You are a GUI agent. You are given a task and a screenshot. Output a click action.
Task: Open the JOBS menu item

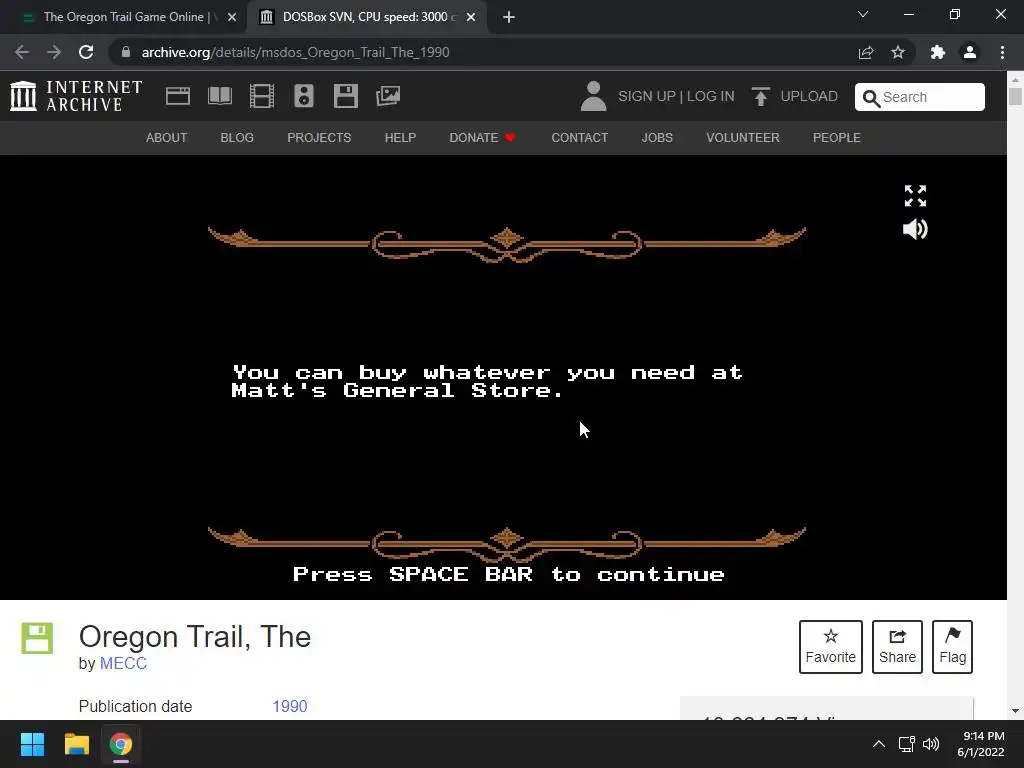pyautogui.click(x=657, y=138)
